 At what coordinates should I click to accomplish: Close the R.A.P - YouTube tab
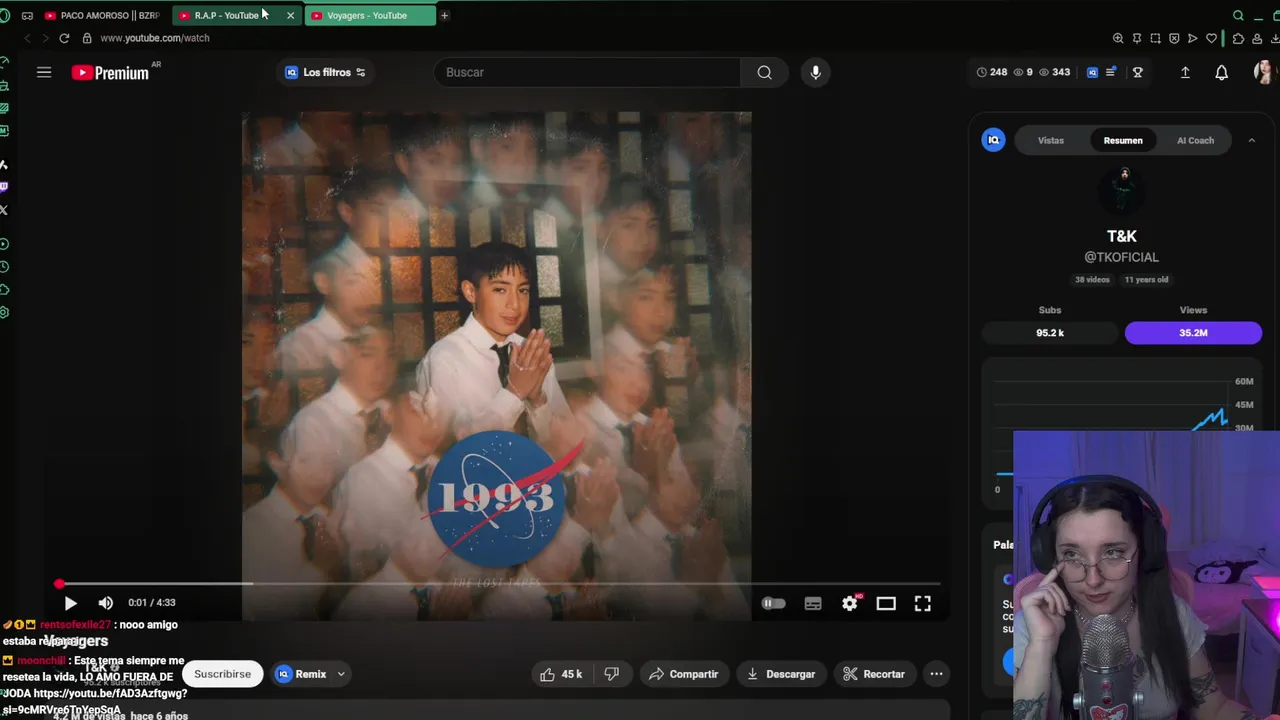(290, 15)
